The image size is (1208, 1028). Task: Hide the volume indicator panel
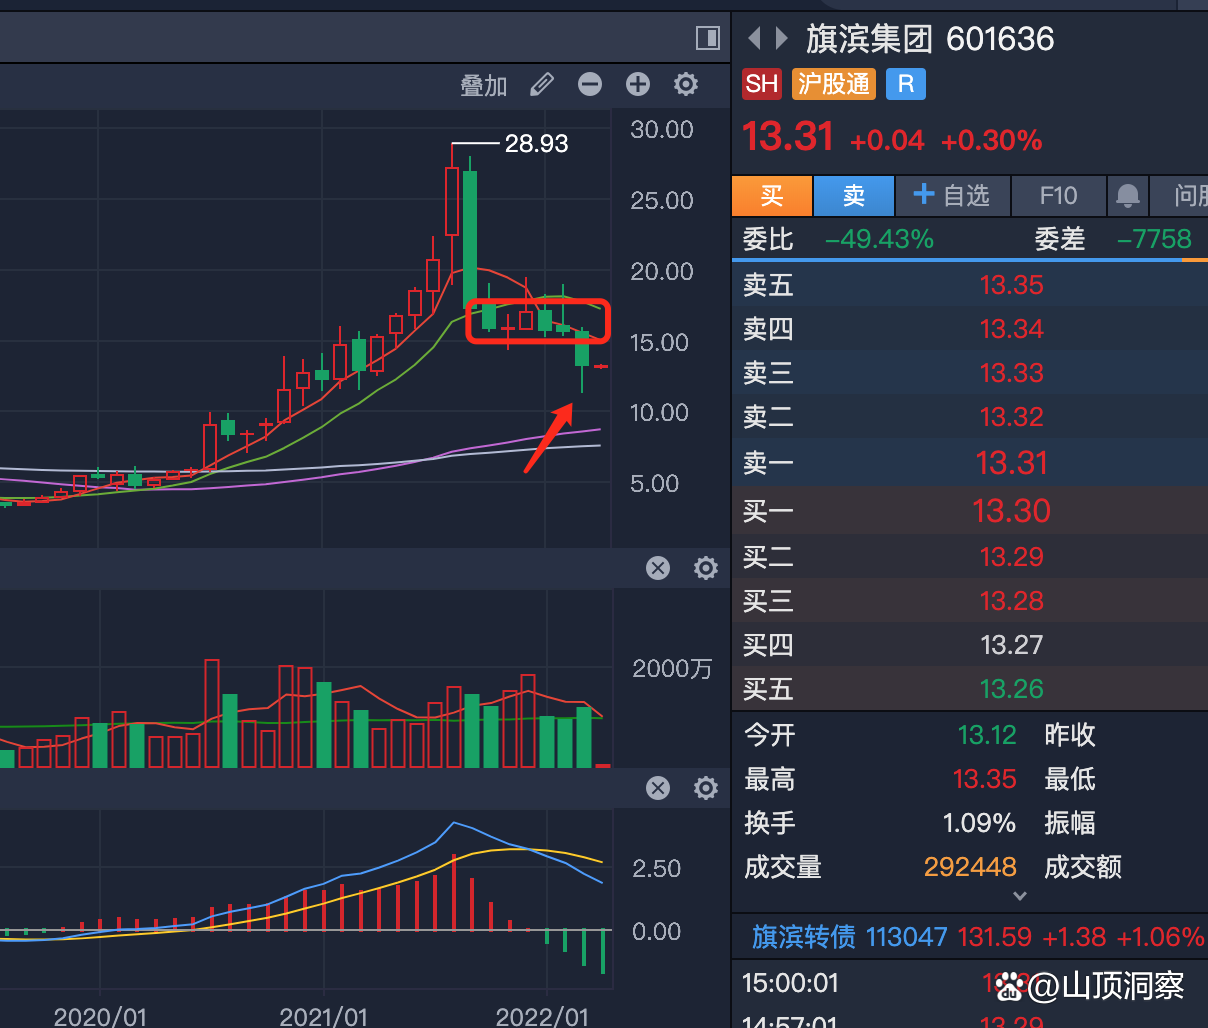click(658, 568)
